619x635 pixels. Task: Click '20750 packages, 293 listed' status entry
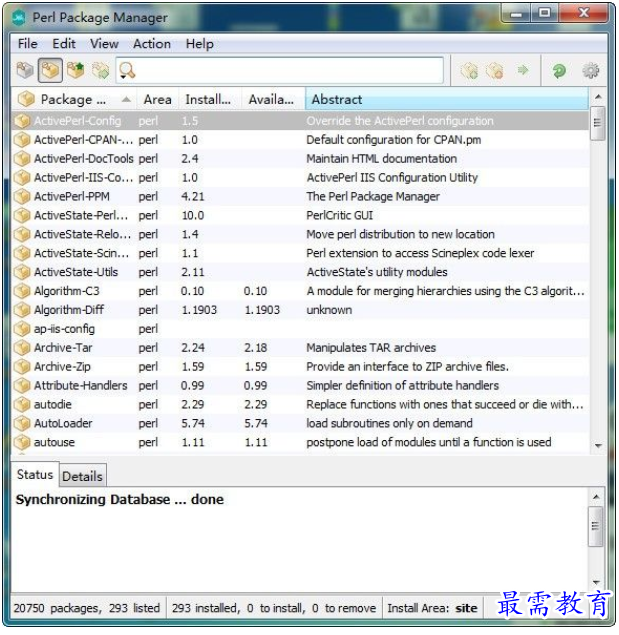[87, 608]
